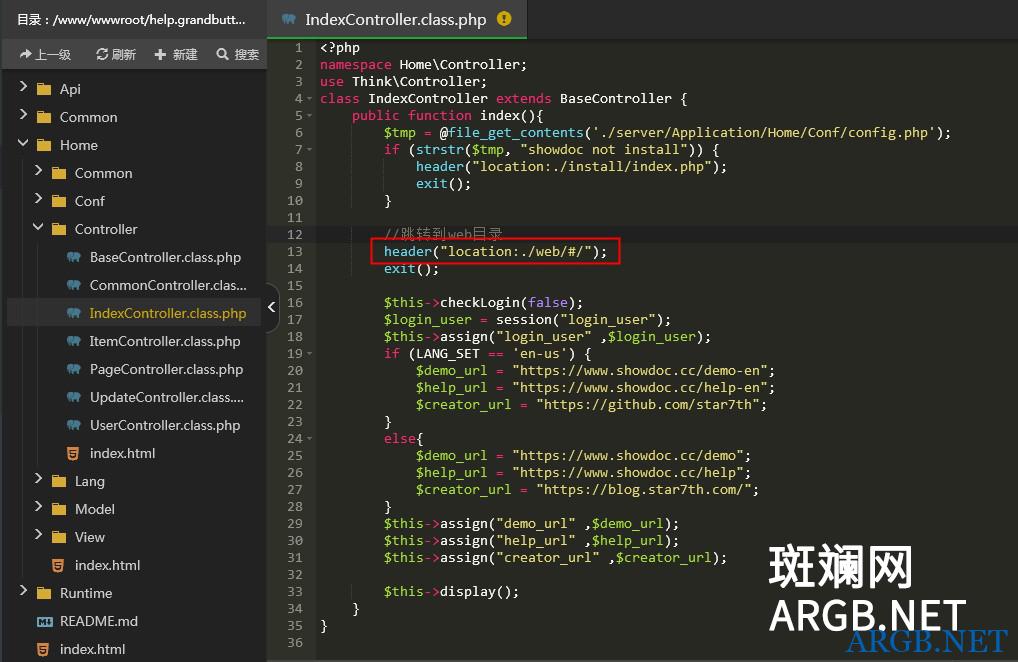The width and height of the screenshot is (1018, 662).
Task: Click the folder icon next to Api
Action: pos(43,89)
